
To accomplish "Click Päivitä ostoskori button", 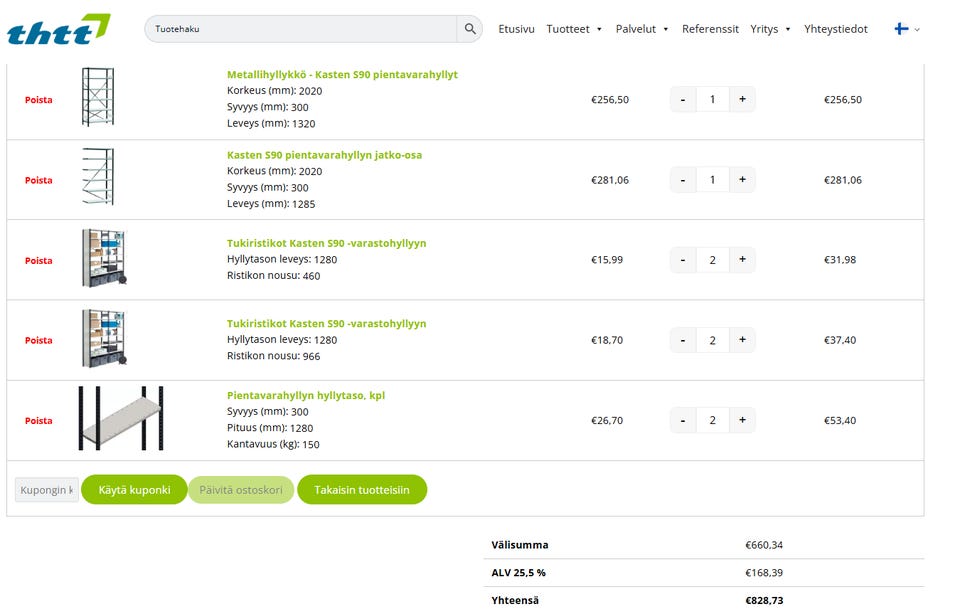I will pyautogui.click(x=241, y=490).
